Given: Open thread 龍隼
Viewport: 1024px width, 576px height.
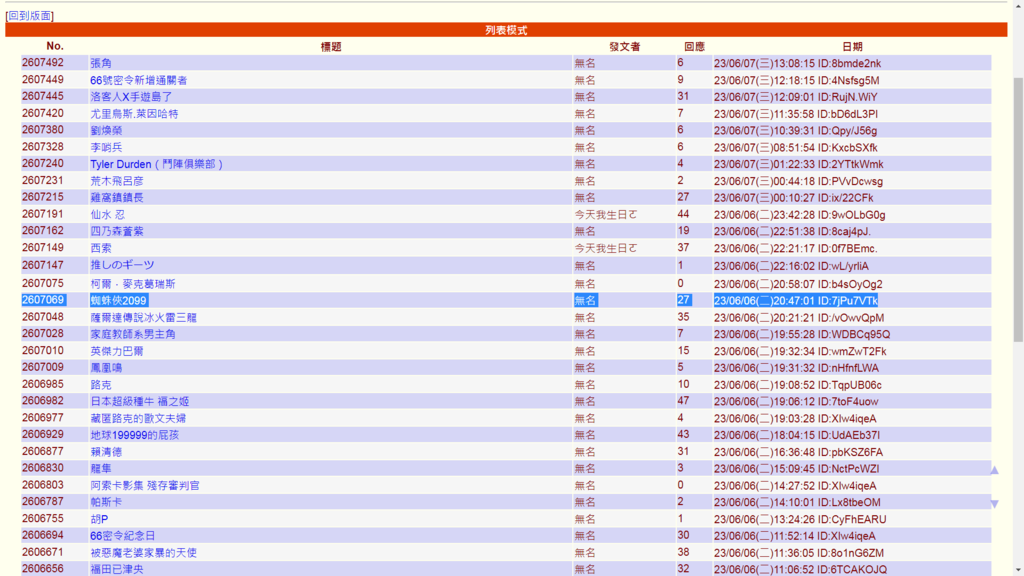Looking at the screenshot, I should [x=101, y=469].
